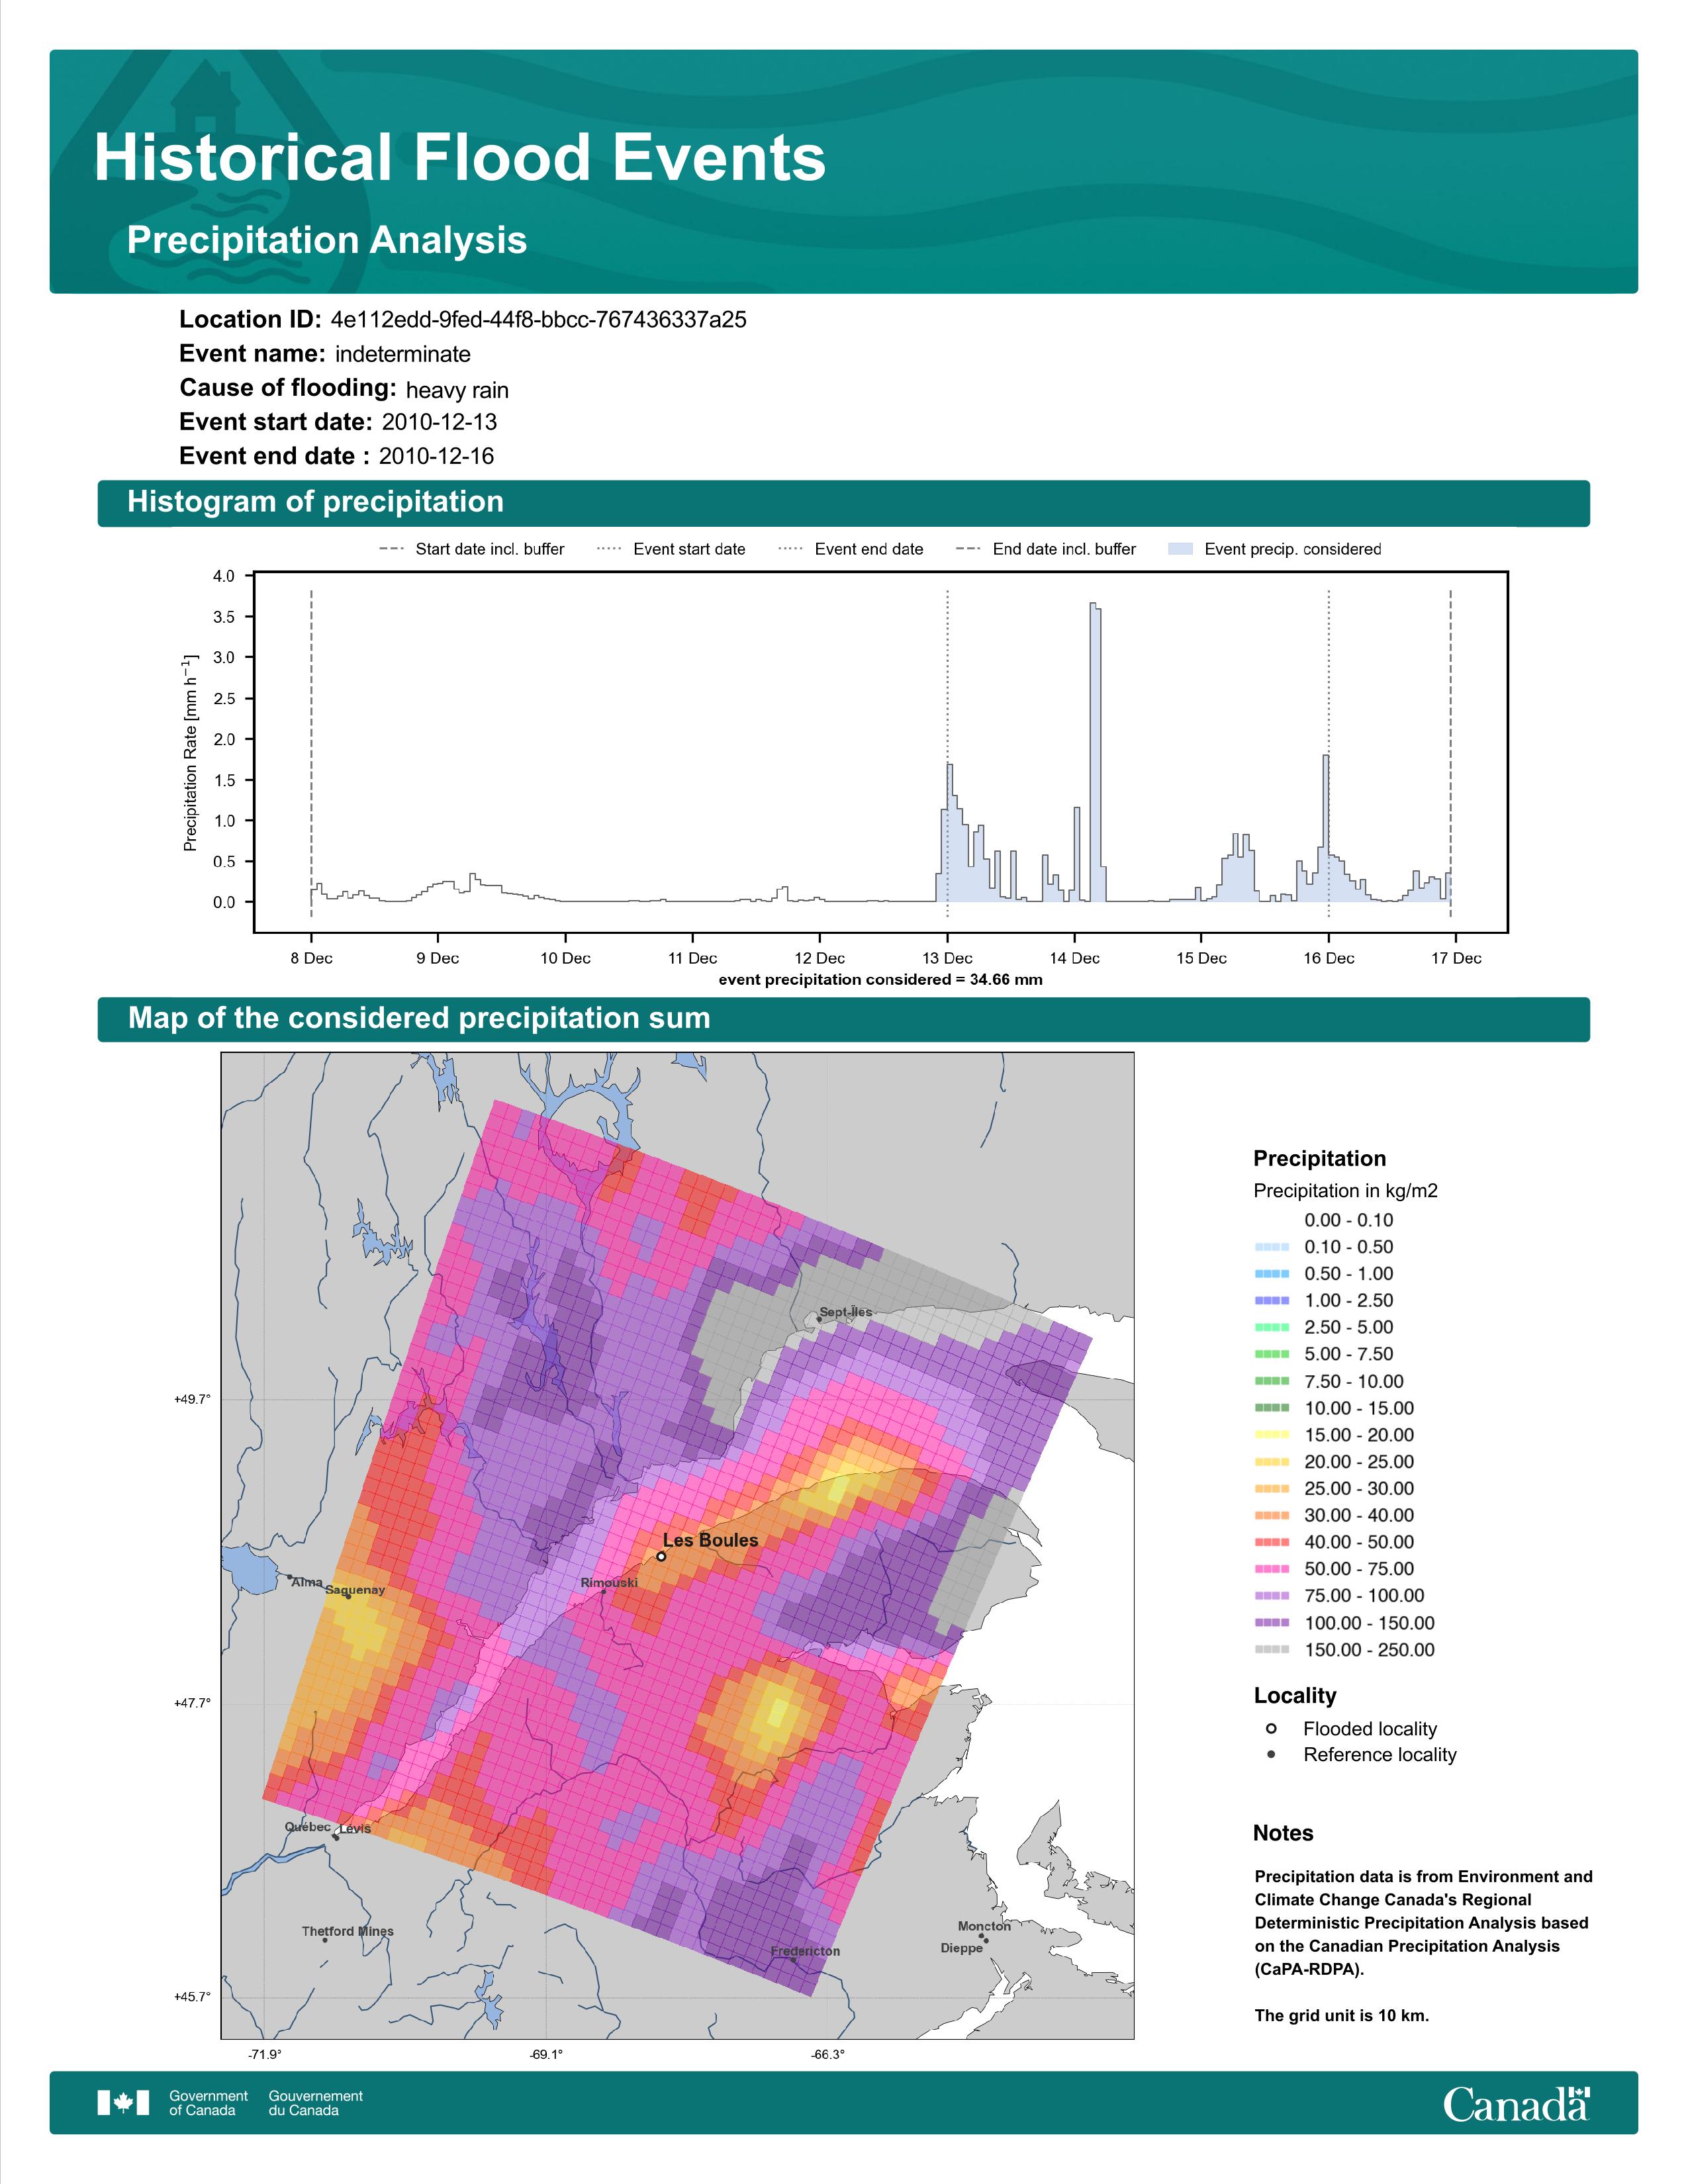The height and width of the screenshot is (2184, 1688).
Task: Click the Fredericton label on the map
Action: click(x=805, y=1951)
